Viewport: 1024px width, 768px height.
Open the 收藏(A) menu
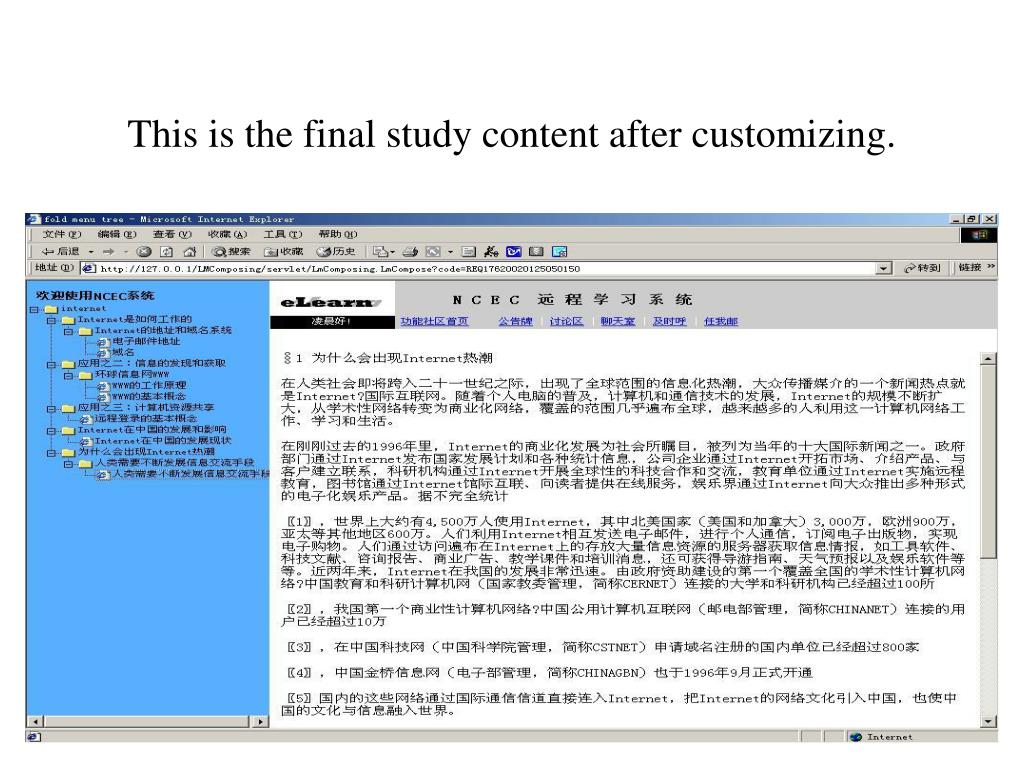click(227, 234)
